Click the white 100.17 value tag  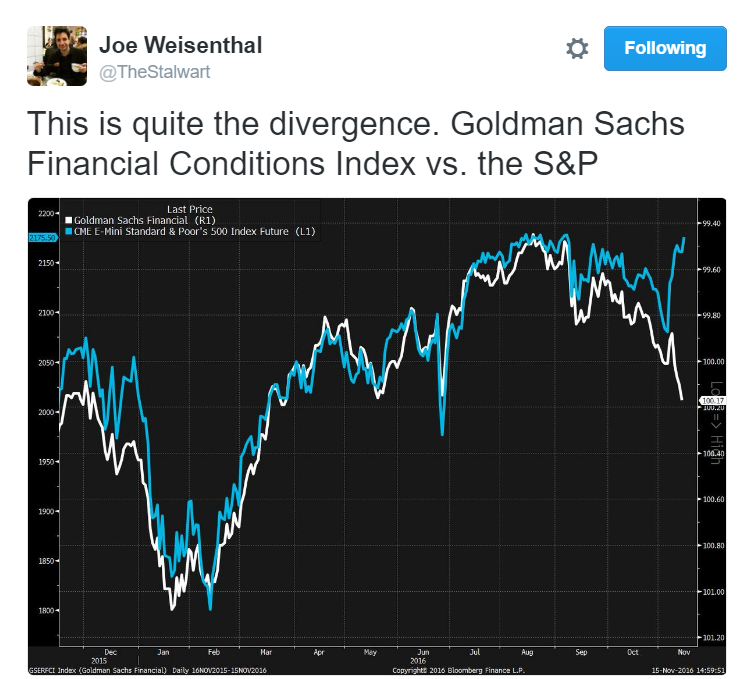click(713, 400)
